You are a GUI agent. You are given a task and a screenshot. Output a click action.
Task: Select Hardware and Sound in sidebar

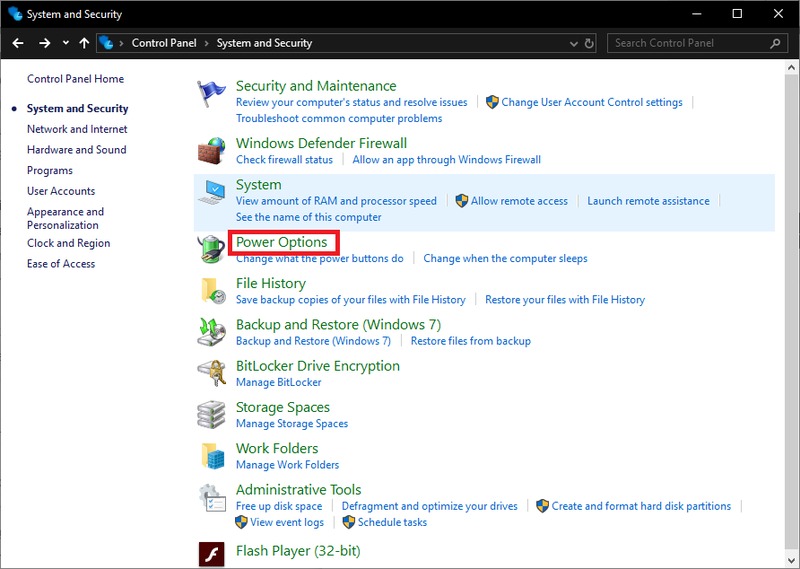point(76,150)
